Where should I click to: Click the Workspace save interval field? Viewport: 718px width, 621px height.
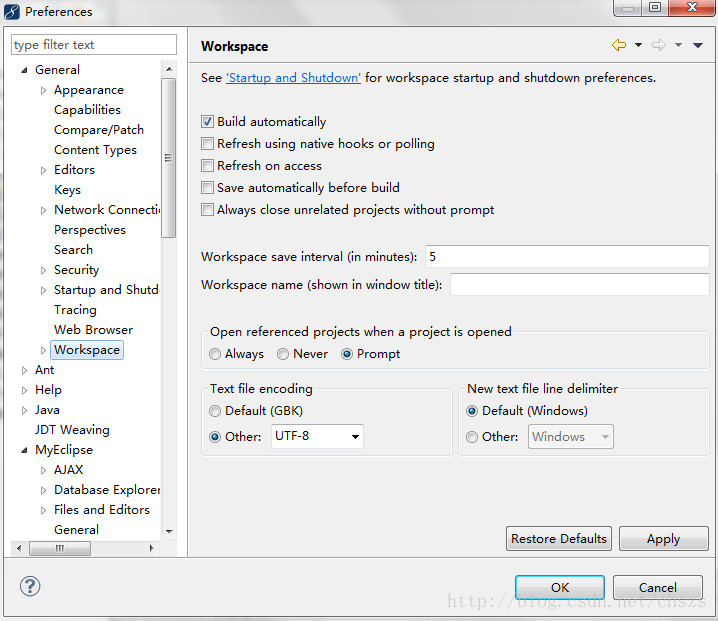click(x=567, y=256)
